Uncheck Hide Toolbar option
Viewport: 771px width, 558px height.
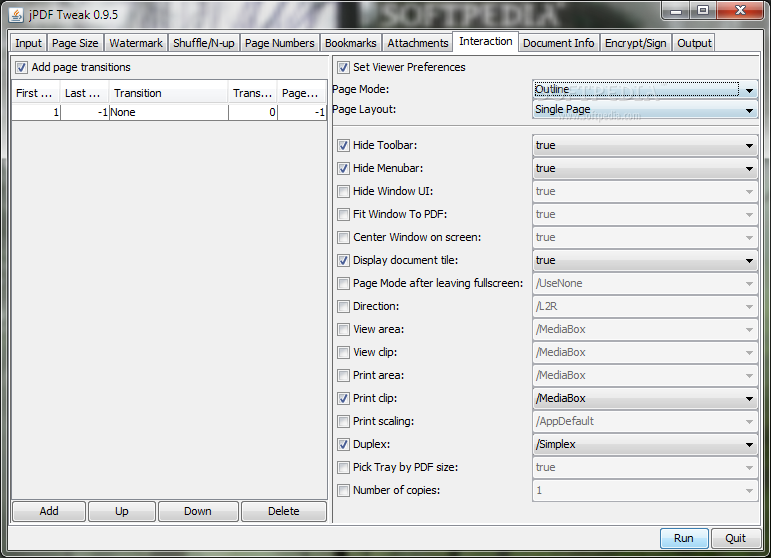point(343,146)
